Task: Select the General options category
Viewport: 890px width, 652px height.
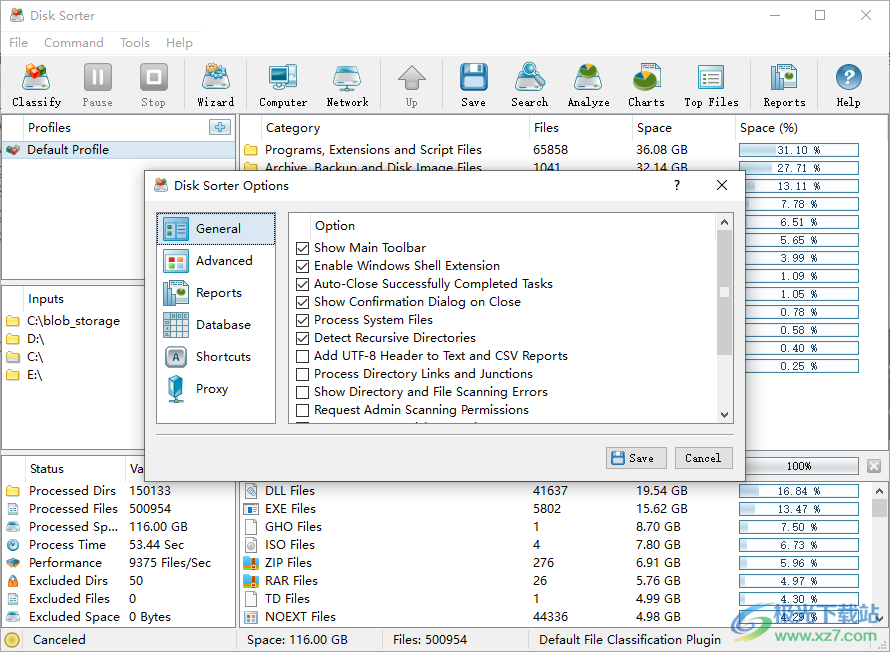Action: [216, 229]
